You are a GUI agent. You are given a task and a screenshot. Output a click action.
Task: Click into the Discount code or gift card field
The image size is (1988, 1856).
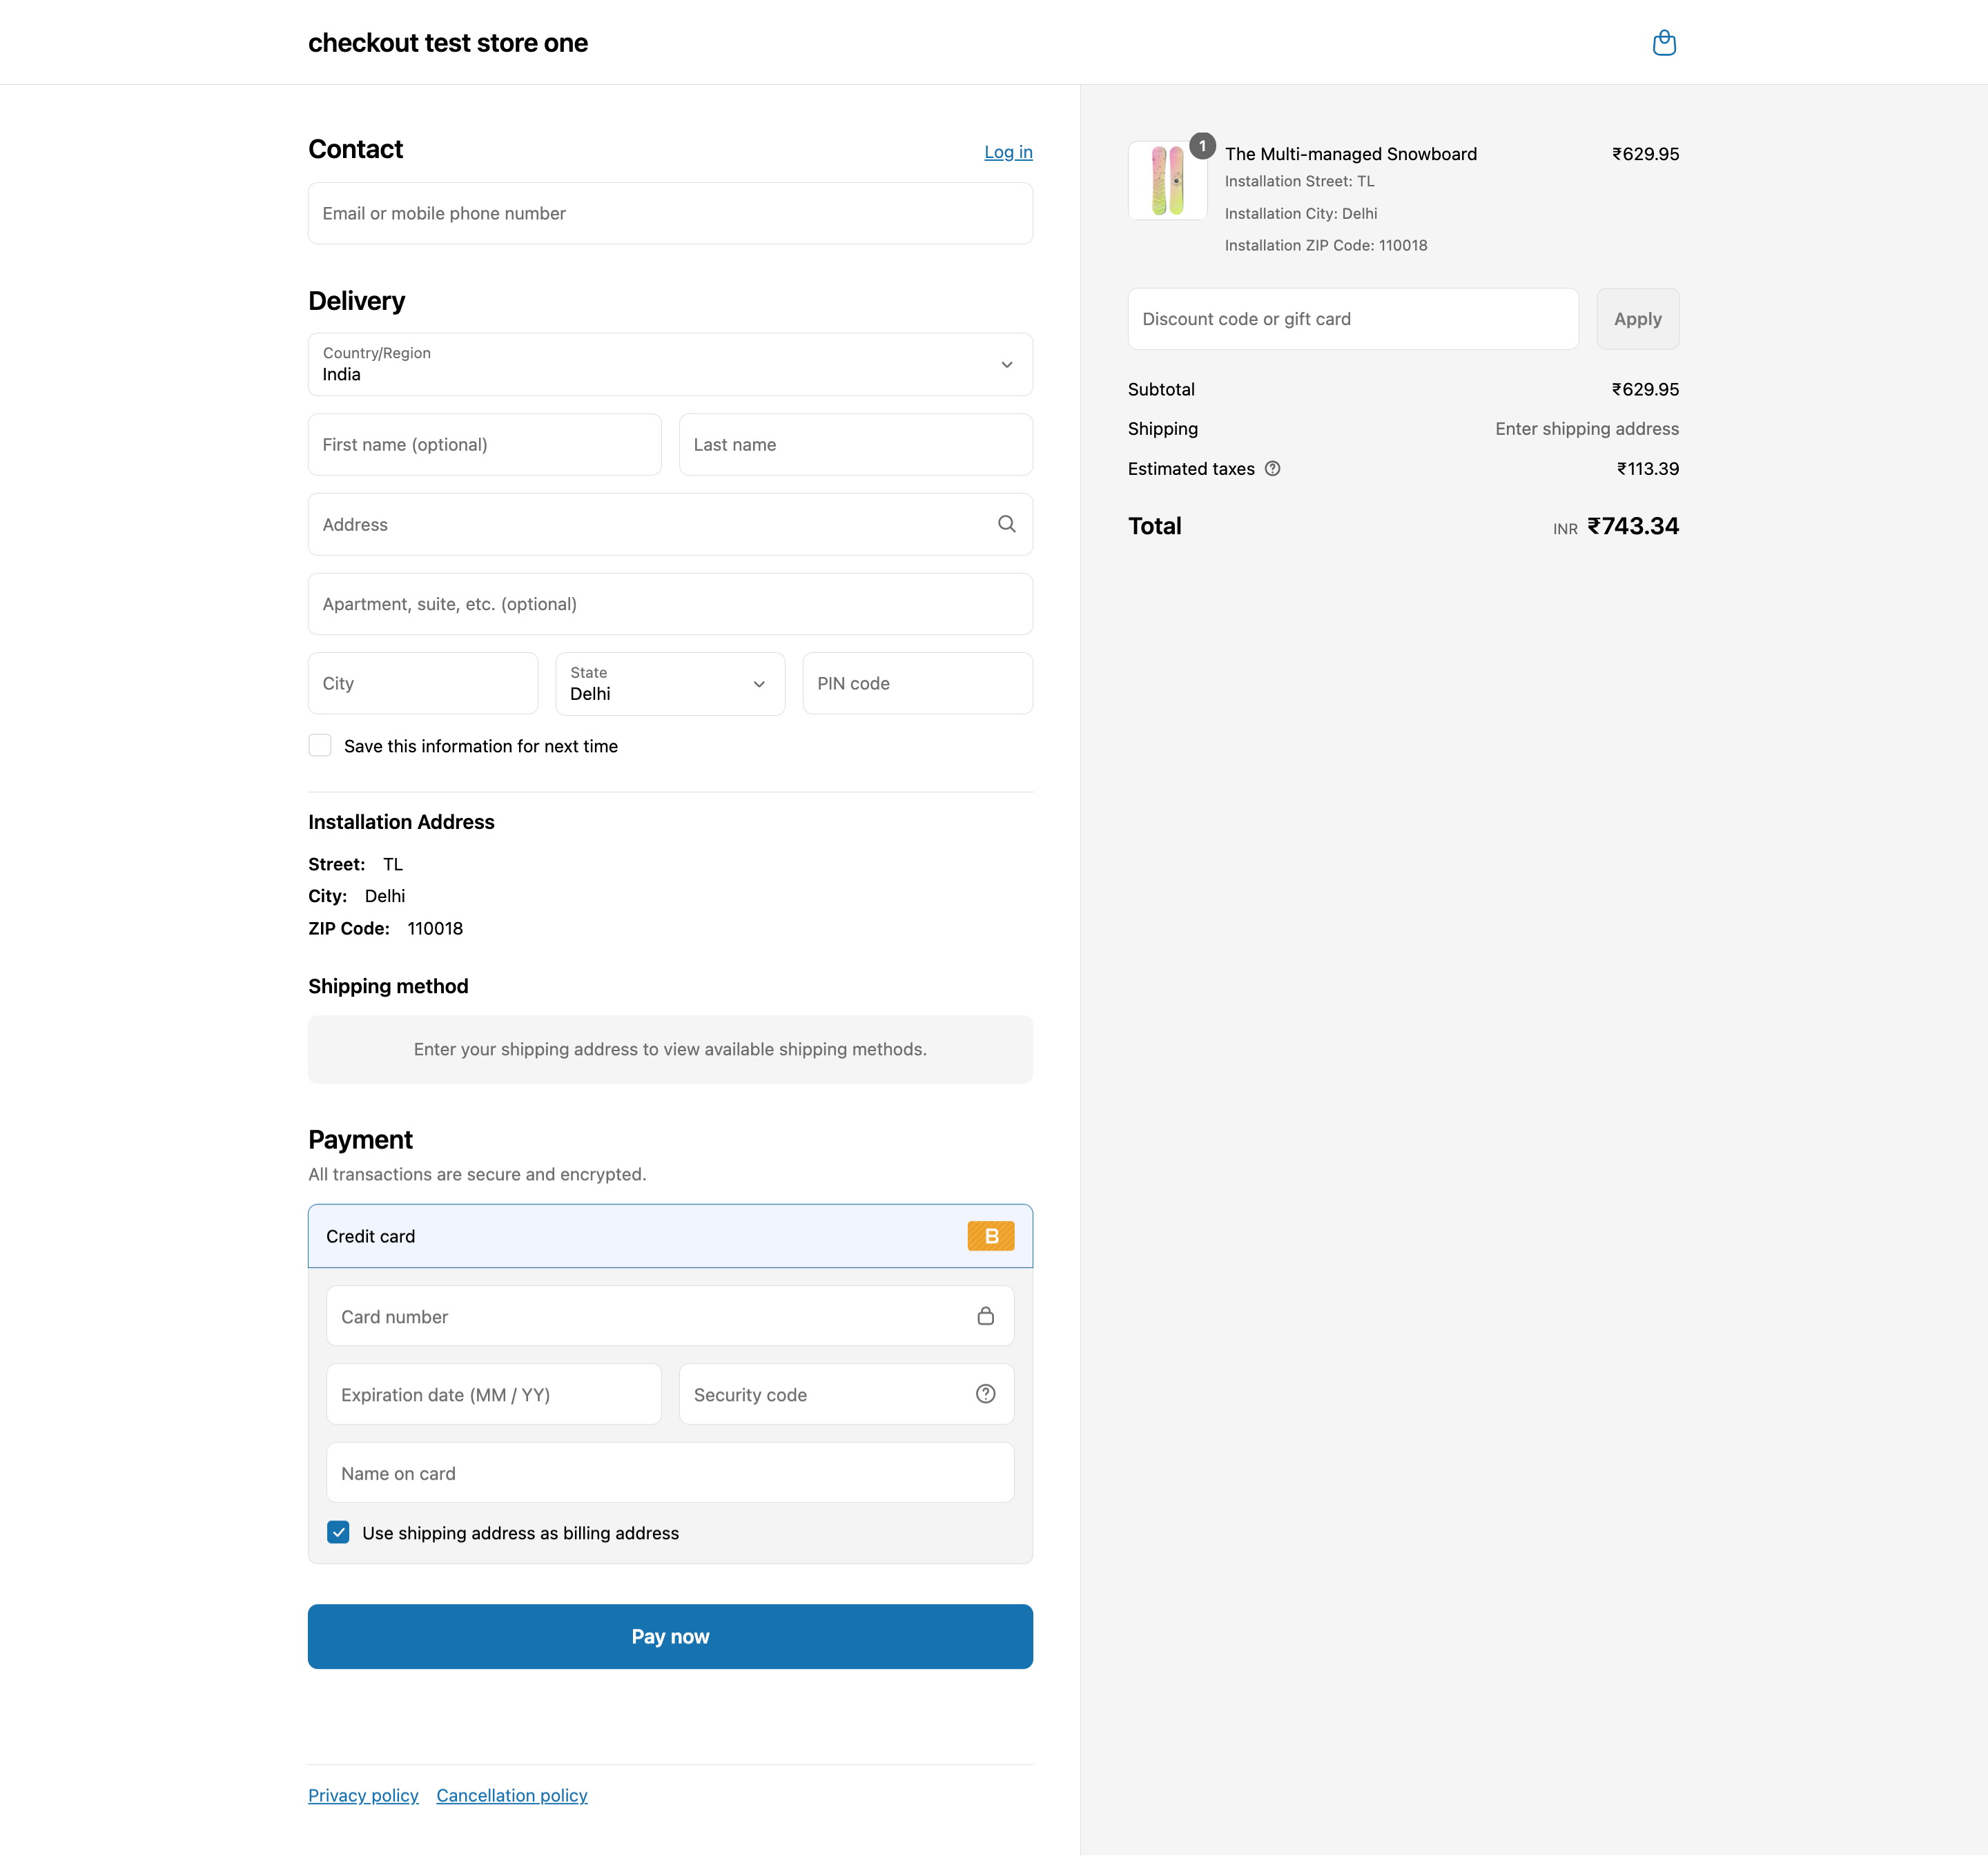1352,319
